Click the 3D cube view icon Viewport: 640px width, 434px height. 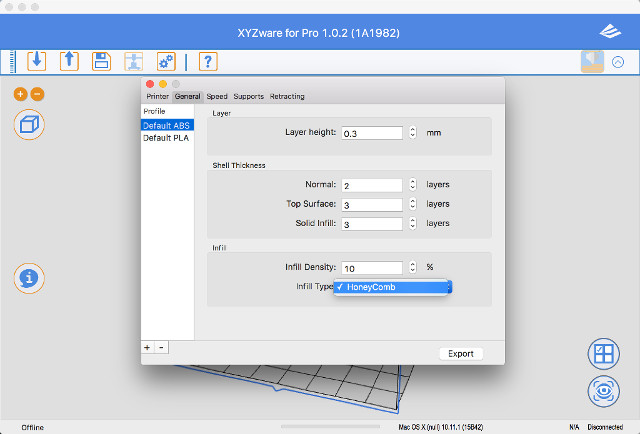pyautogui.click(x=29, y=125)
